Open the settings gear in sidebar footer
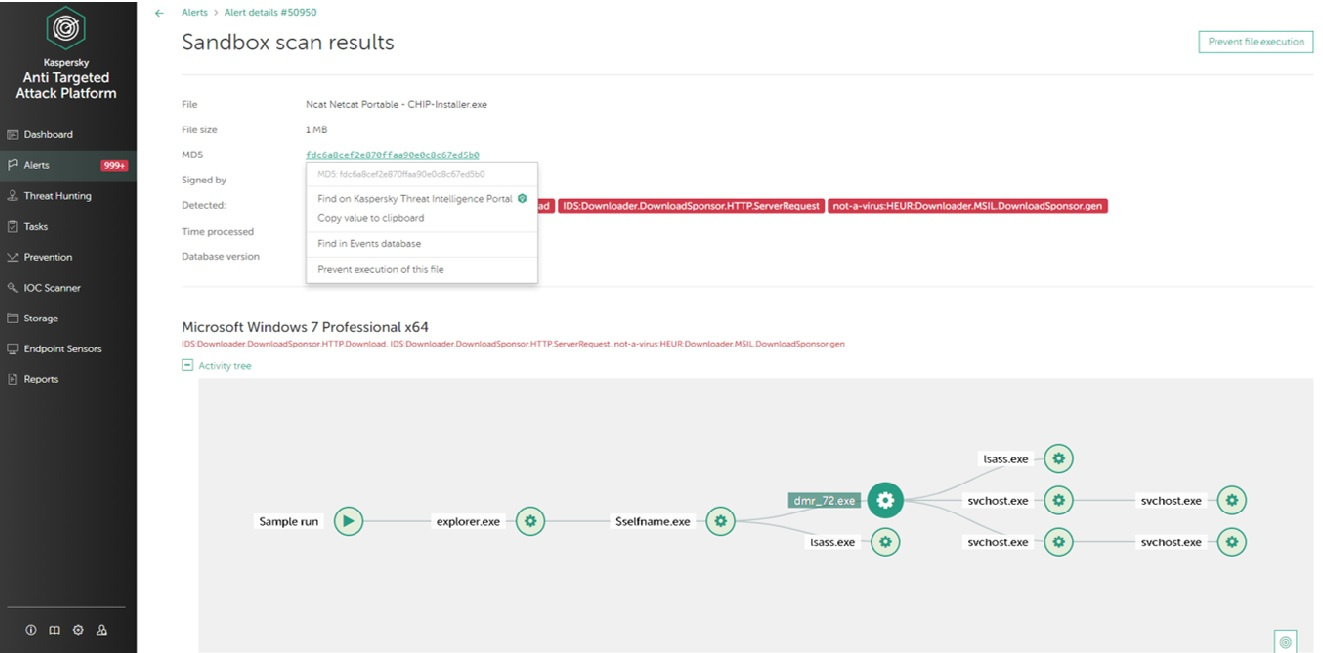The height and width of the screenshot is (653, 1323). click(x=78, y=630)
